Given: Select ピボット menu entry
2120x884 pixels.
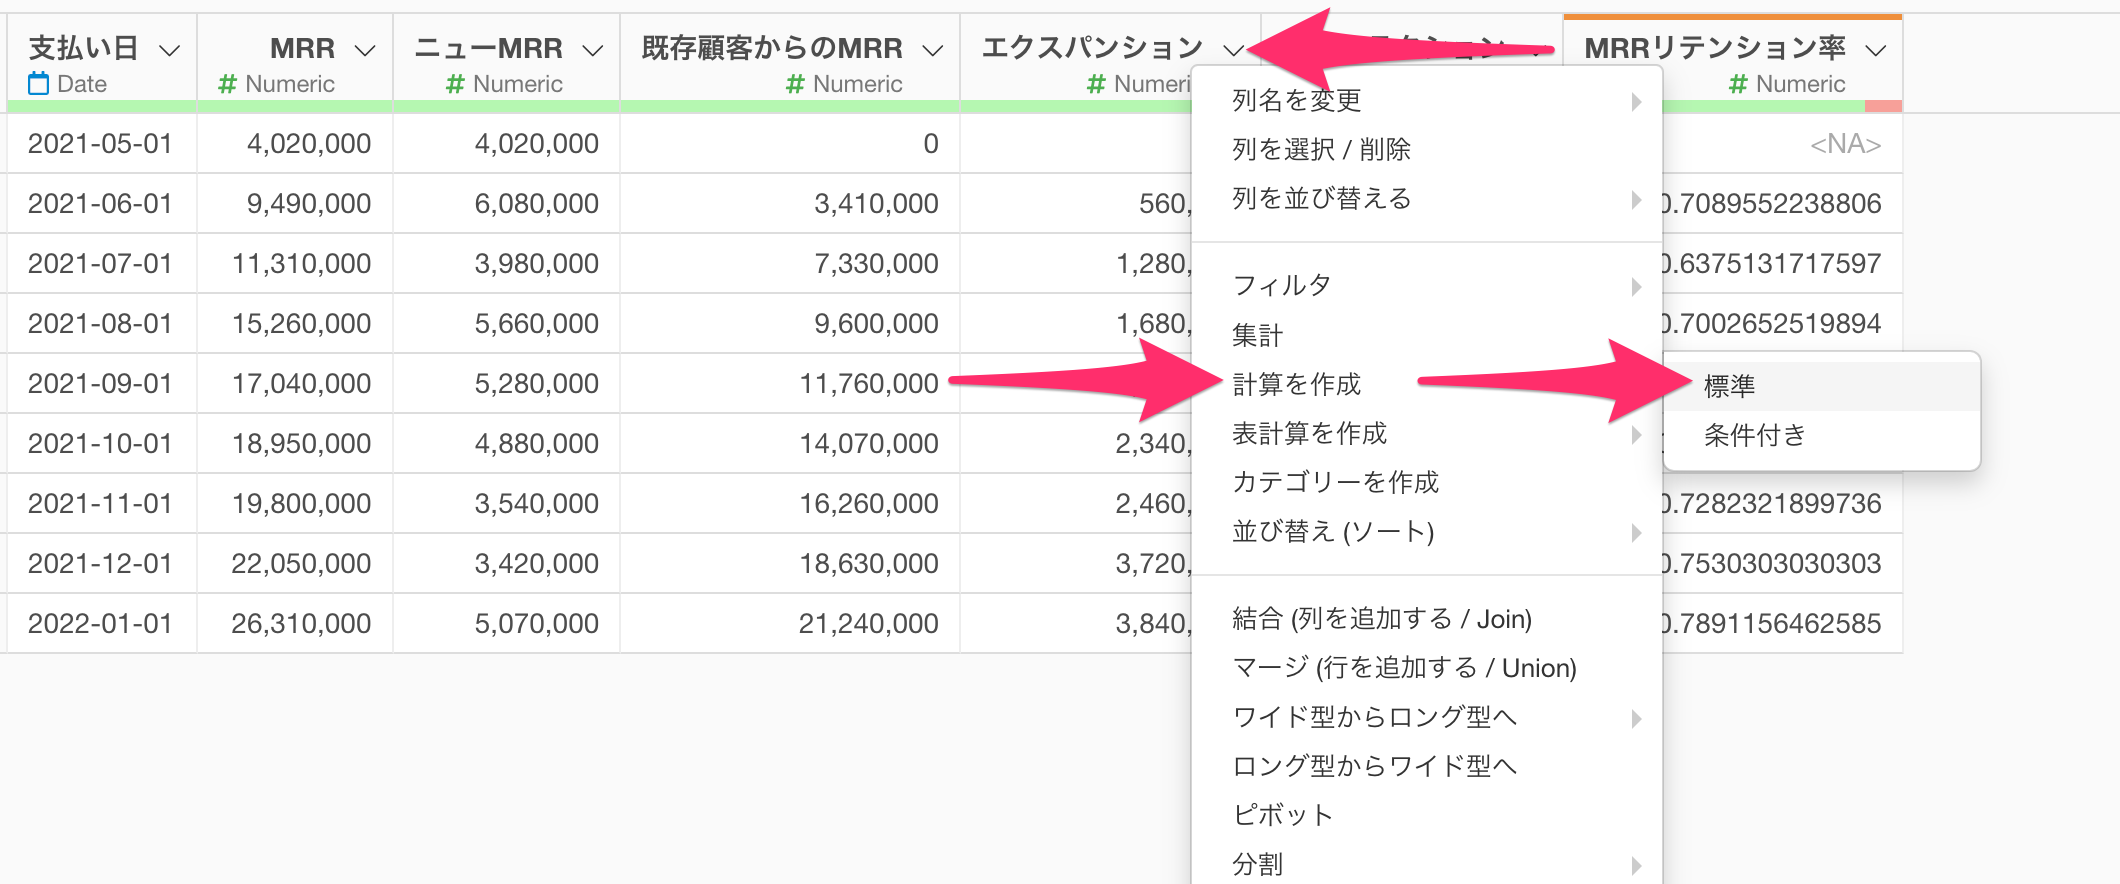Looking at the screenshot, I should point(1282,815).
